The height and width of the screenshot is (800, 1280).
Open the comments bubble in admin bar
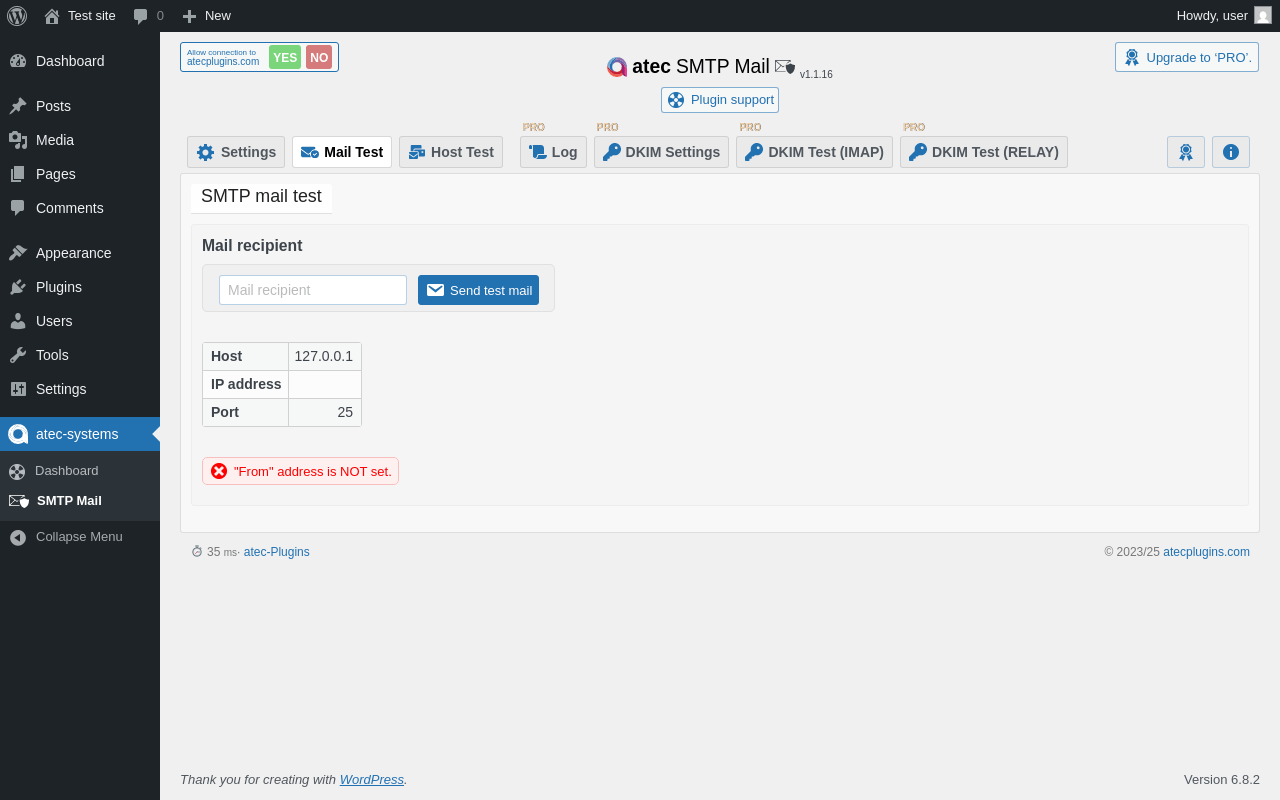pyautogui.click(x=148, y=16)
